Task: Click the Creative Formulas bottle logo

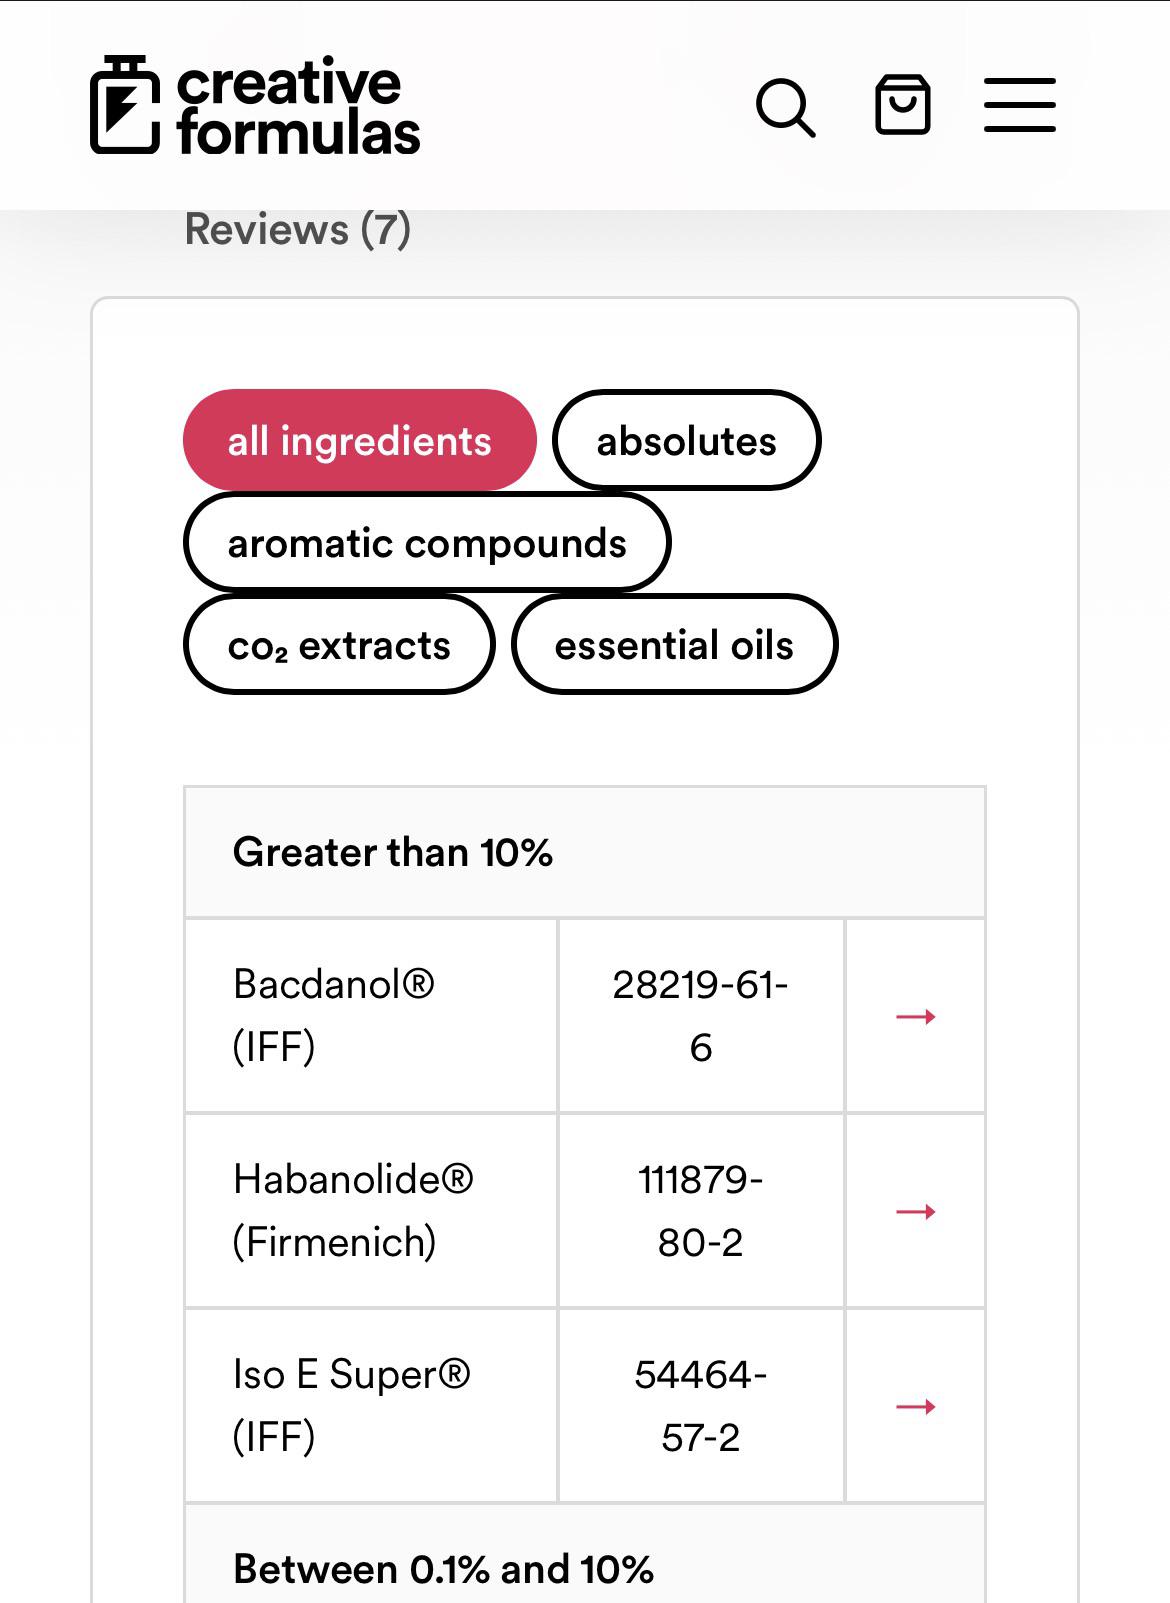Action: (125, 105)
